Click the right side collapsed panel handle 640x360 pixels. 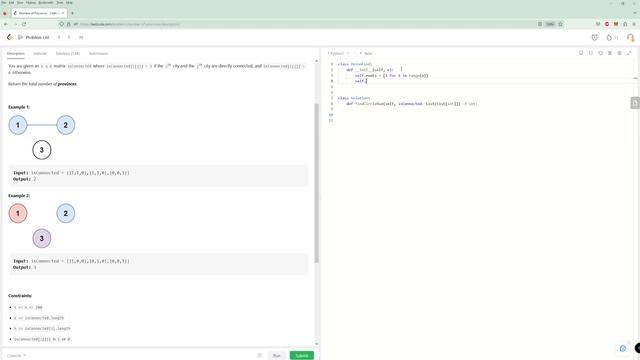pyautogui.click(x=635, y=103)
